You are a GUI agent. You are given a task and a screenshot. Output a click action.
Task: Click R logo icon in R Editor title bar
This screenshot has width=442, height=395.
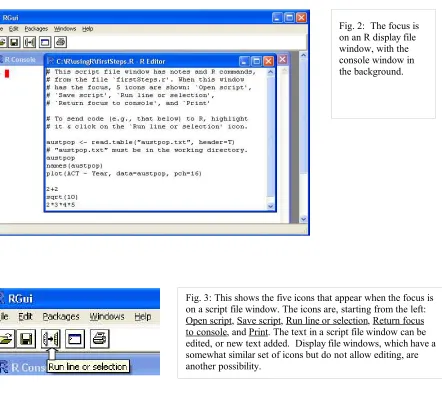point(51,61)
